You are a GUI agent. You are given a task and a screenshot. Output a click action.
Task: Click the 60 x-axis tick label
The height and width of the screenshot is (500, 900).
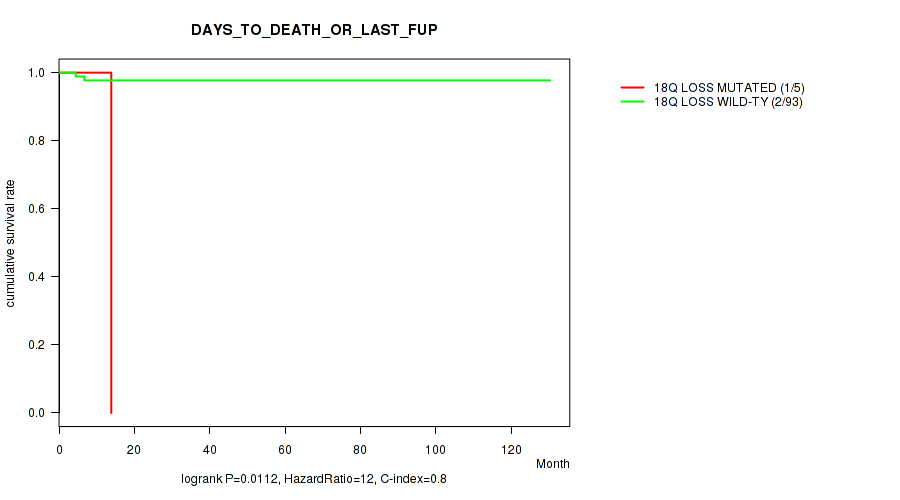tap(285, 445)
